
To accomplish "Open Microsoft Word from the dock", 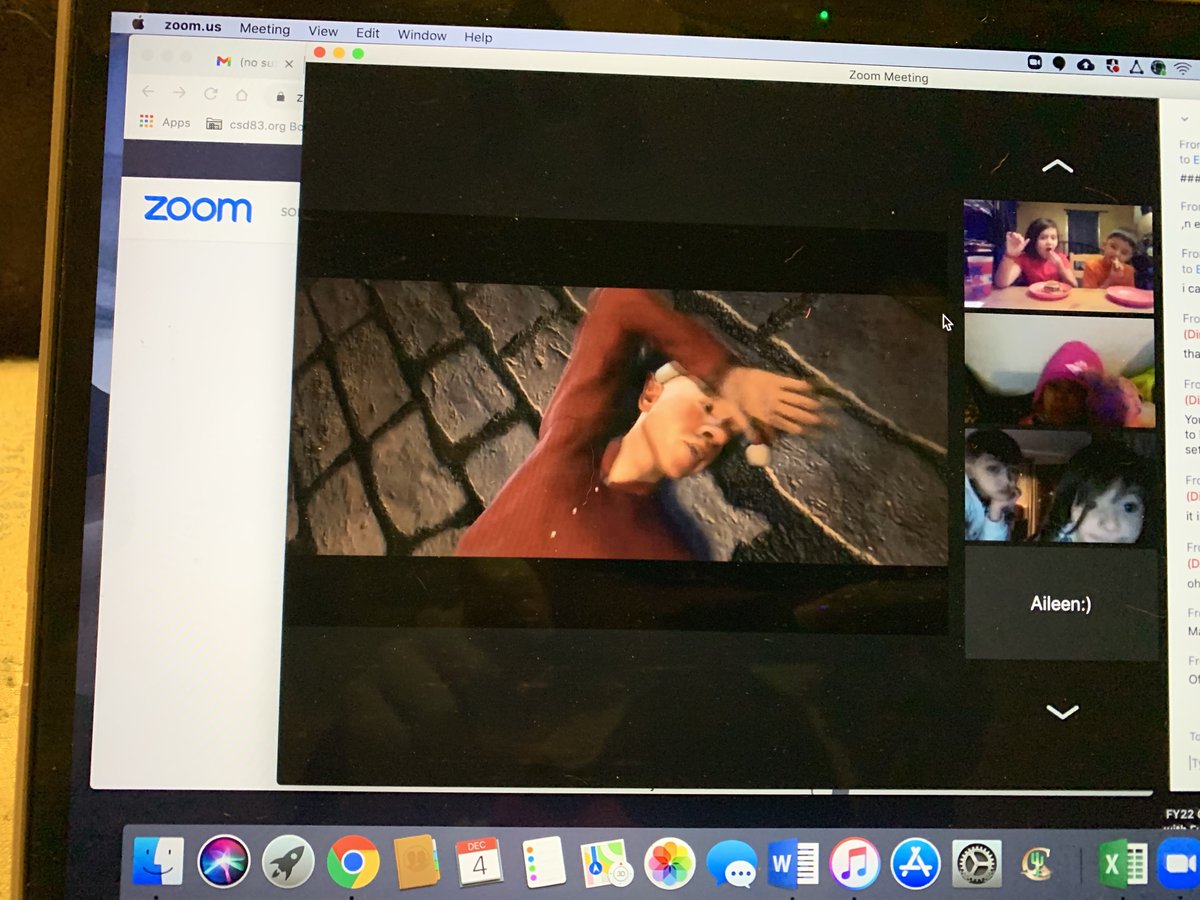I will (793, 863).
